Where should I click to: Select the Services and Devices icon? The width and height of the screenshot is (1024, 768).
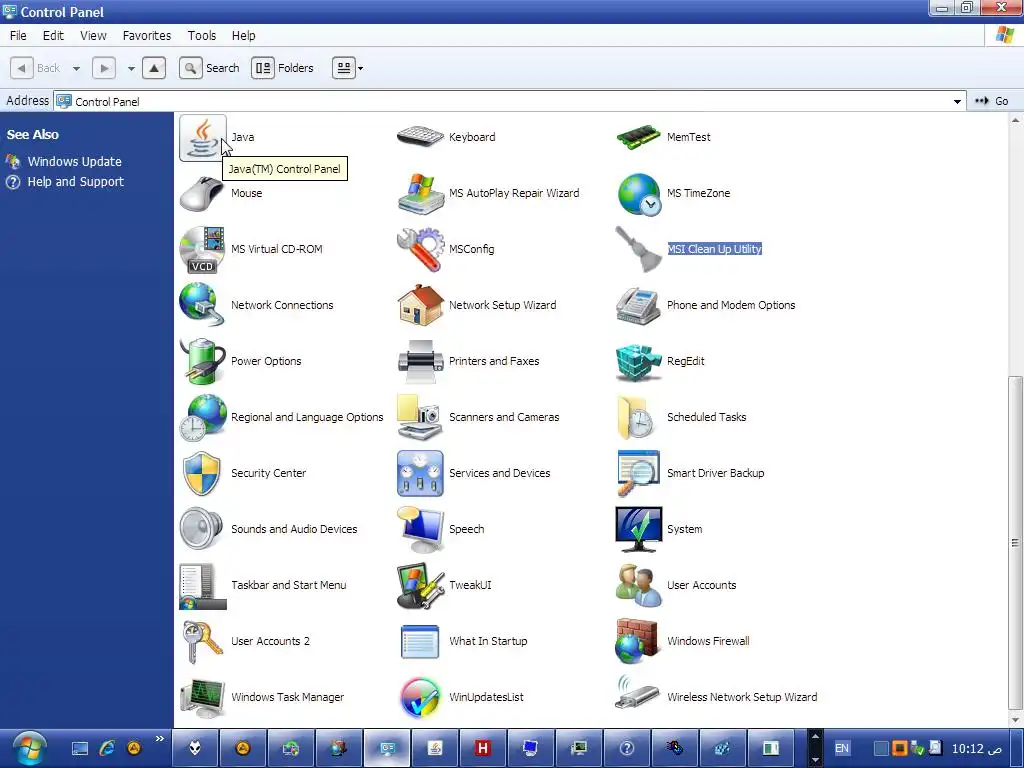pyautogui.click(x=420, y=473)
